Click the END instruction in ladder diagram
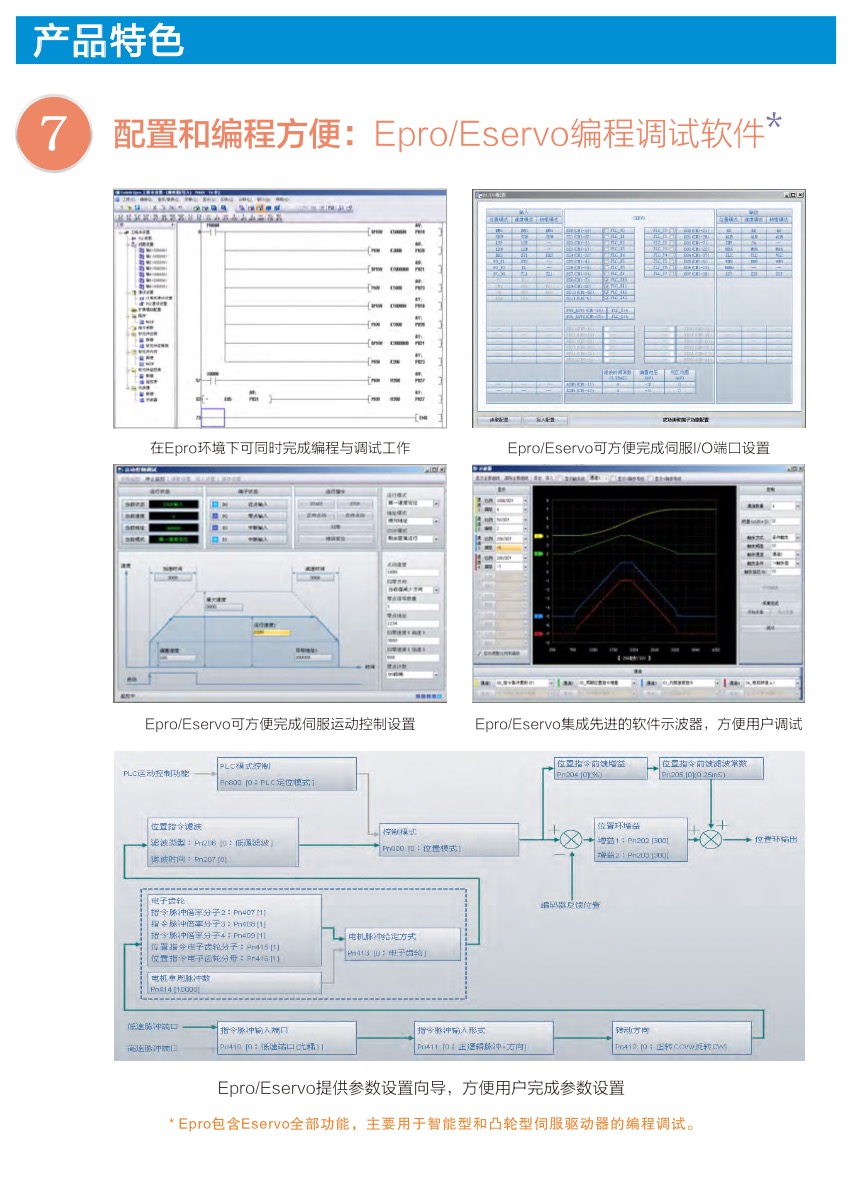 click(428, 418)
